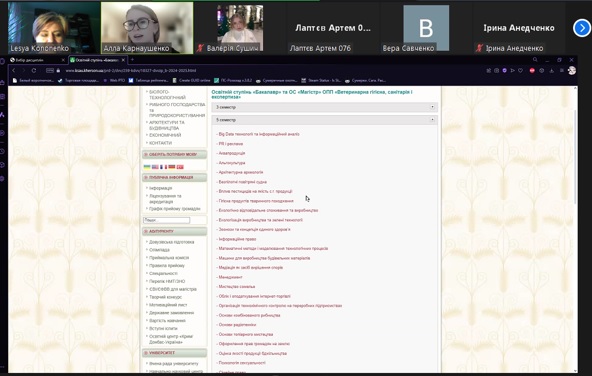Click the Пошук search input field

coord(166,220)
